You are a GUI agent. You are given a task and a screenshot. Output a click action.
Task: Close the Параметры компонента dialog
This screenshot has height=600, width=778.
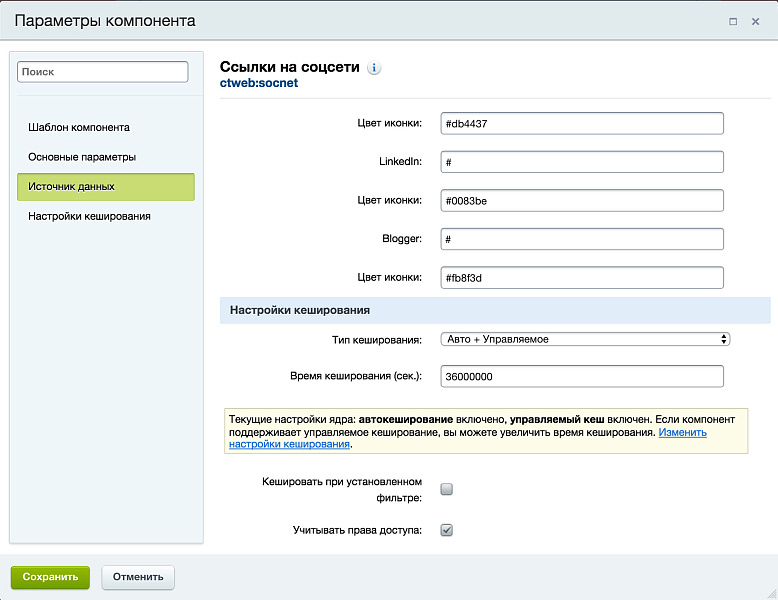[x=756, y=21]
